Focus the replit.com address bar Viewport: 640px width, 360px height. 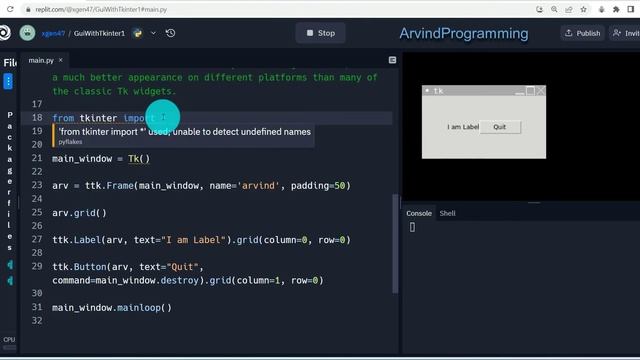101,9
